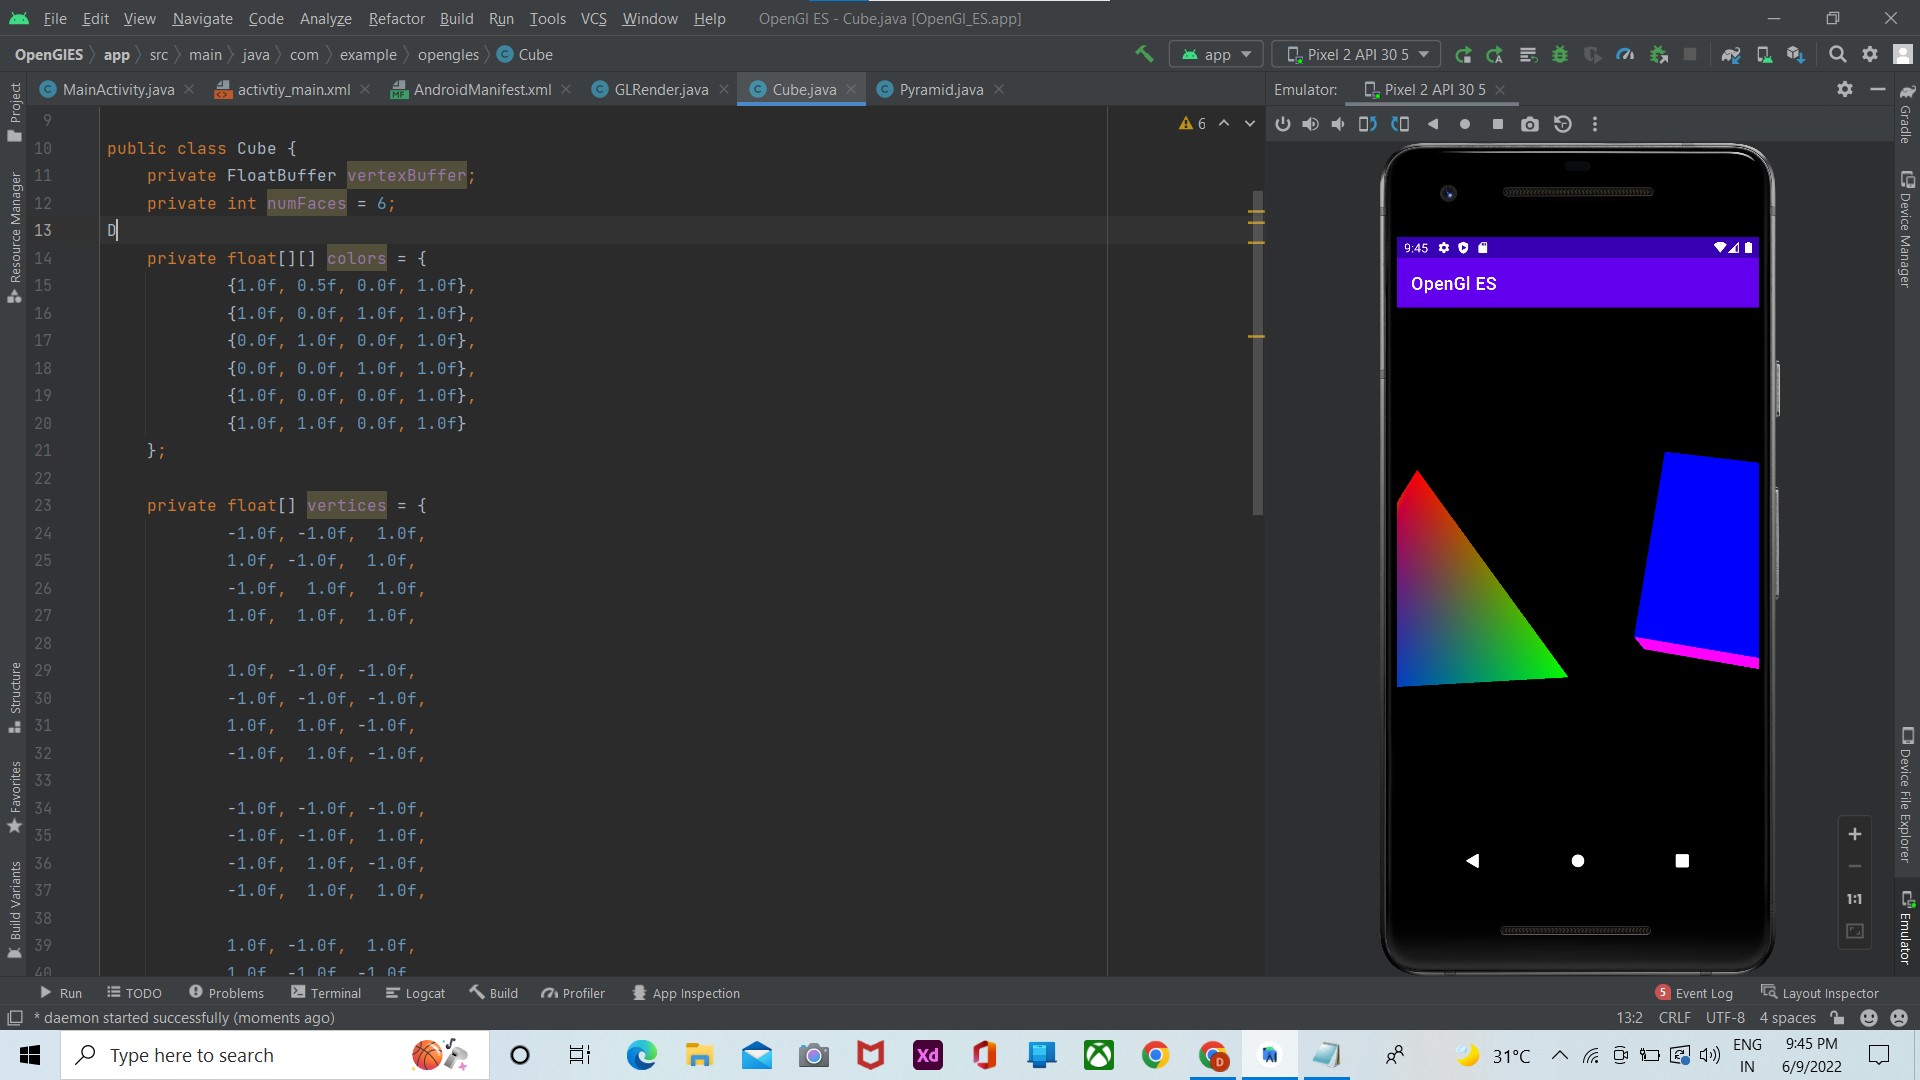Open the Pixel 2 API 30 device dropdown
This screenshot has width=1920, height=1080.
point(1356,54)
